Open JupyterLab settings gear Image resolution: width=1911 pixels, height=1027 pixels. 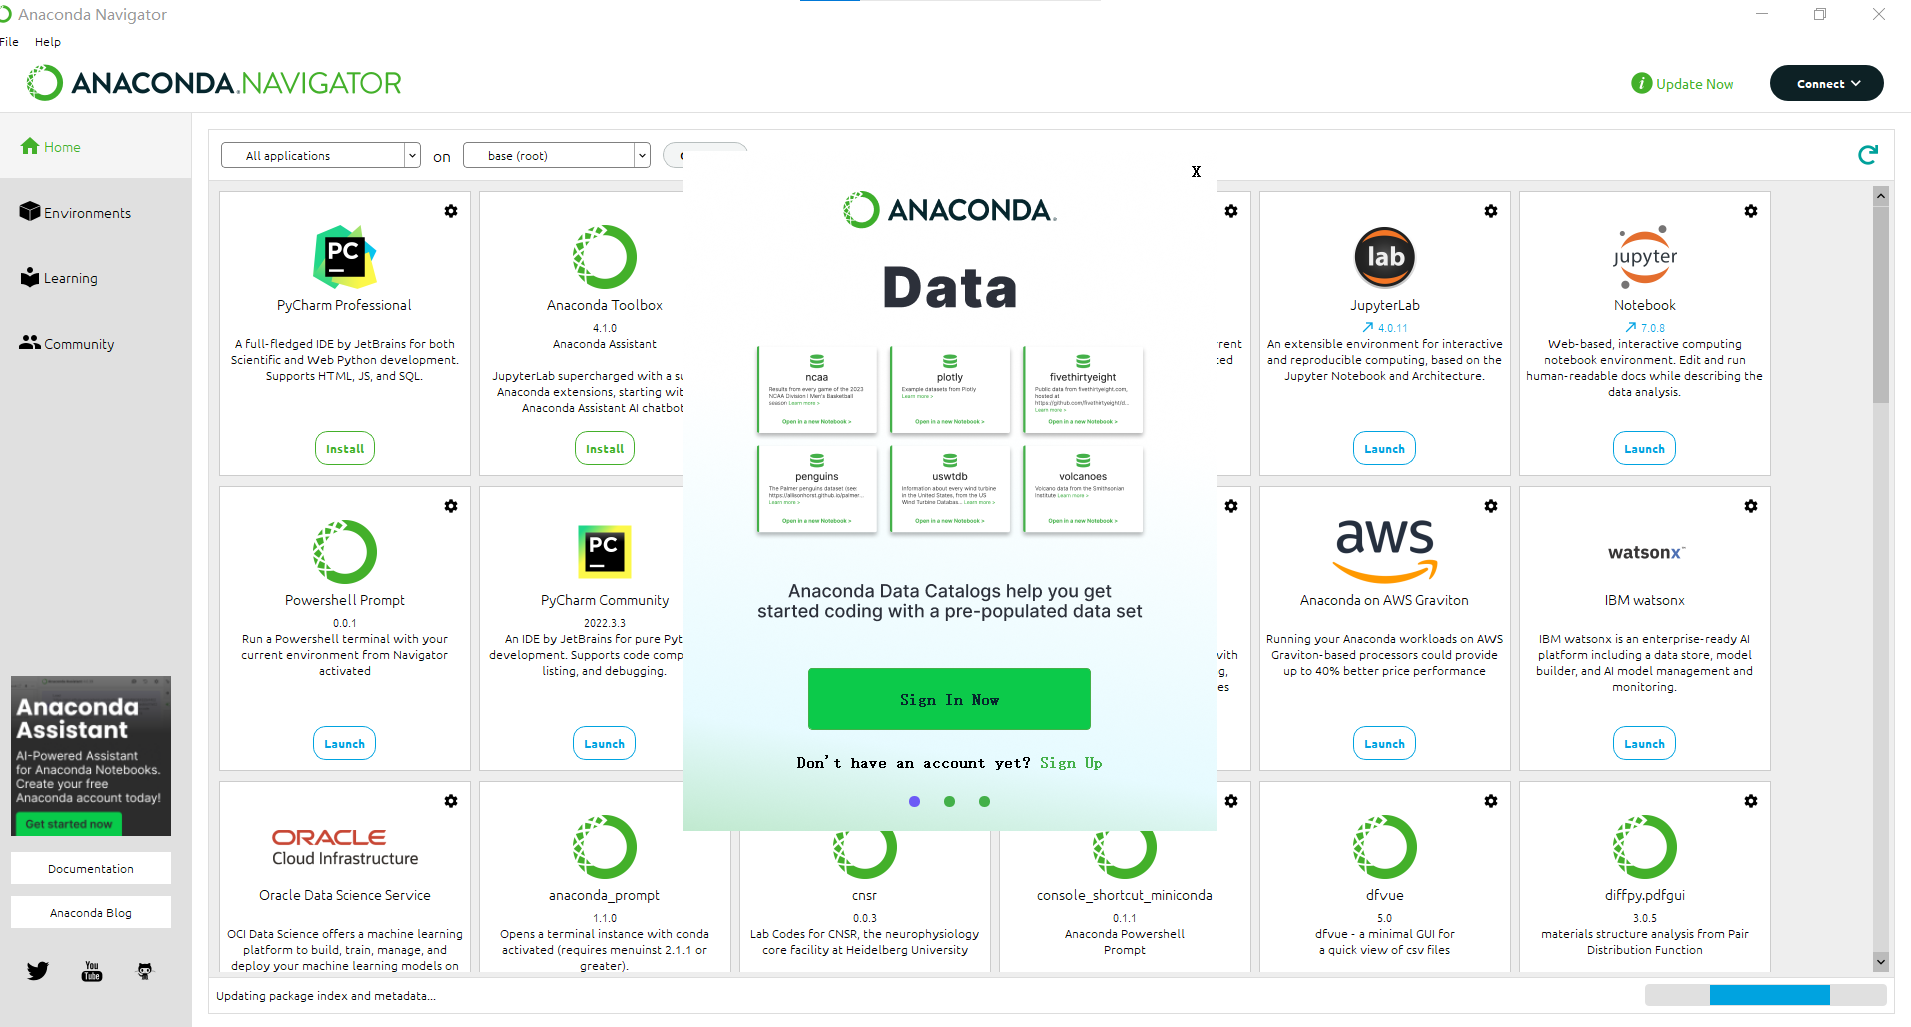[x=1491, y=211]
